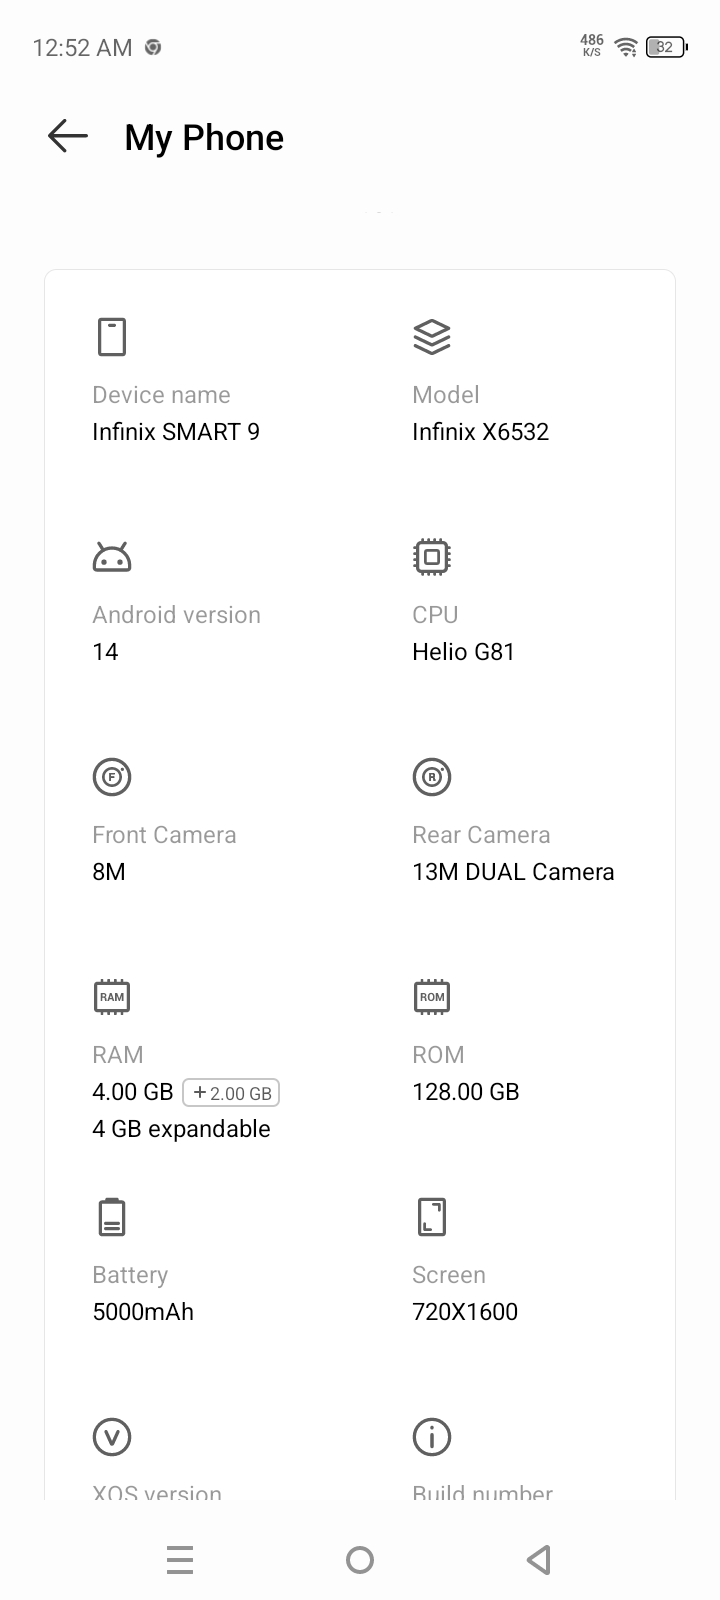The height and width of the screenshot is (1600, 720).
Task: Tap the battery indicator in status bar
Action: pos(666,47)
